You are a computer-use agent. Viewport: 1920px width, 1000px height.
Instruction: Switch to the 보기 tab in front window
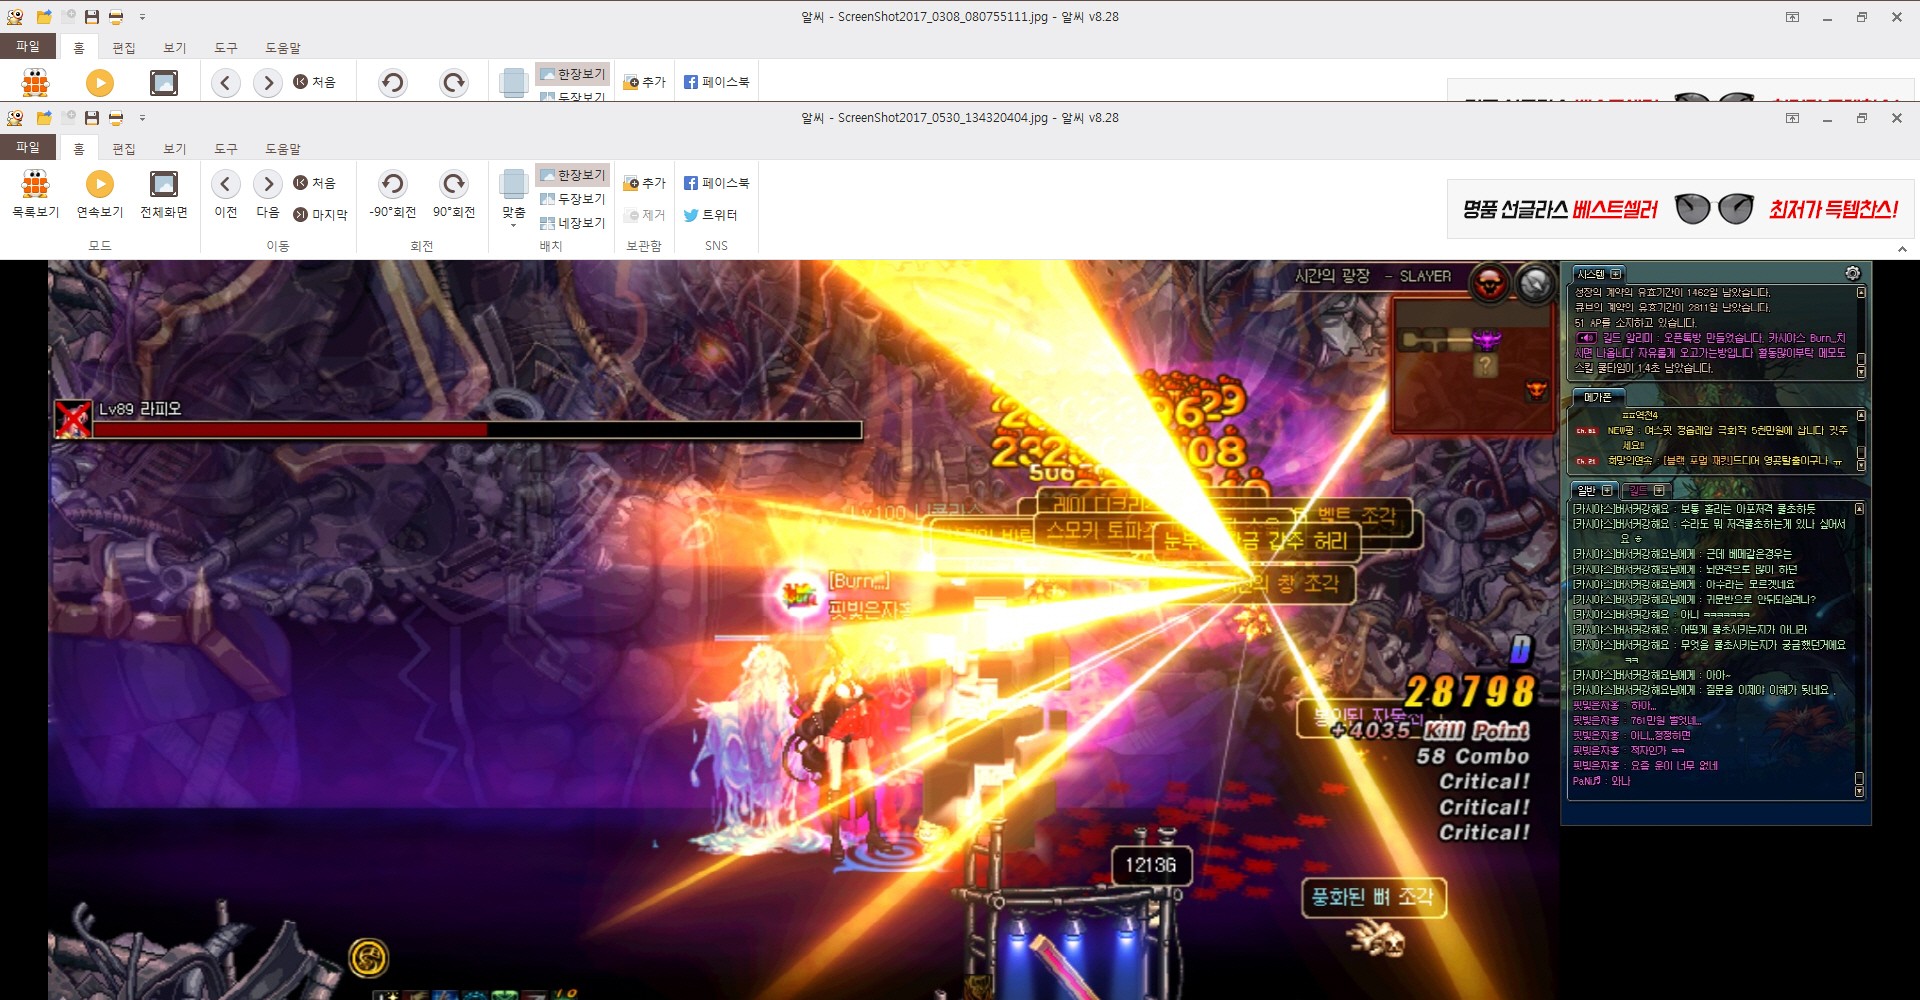tap(175, 148)
